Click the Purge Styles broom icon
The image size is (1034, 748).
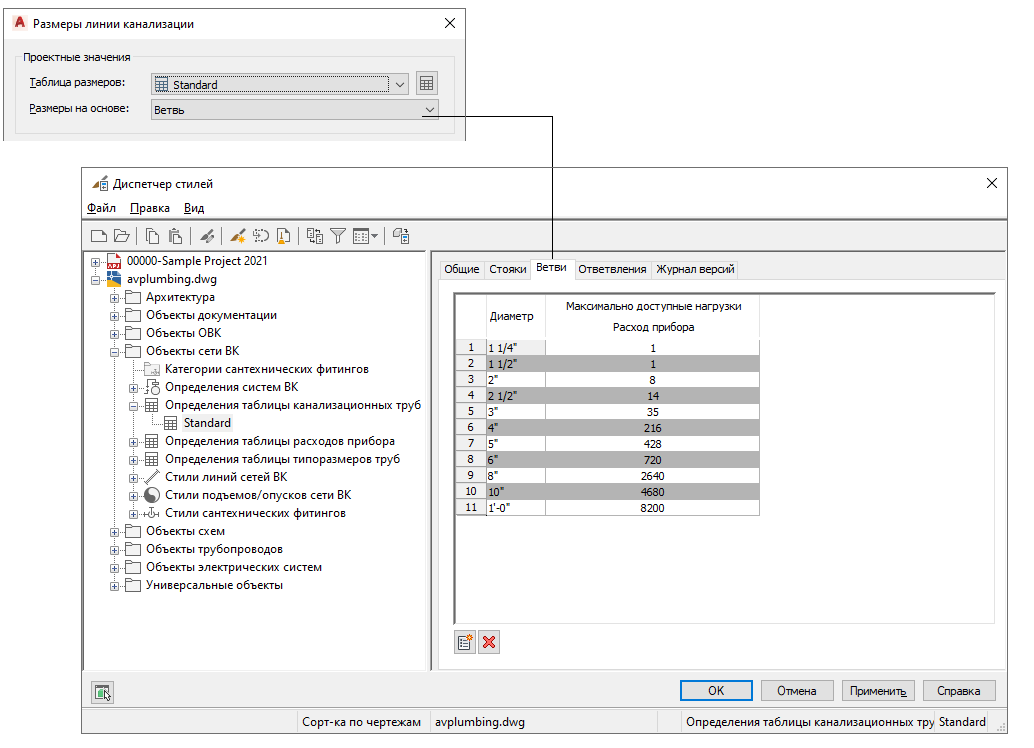tap(284, 236)
